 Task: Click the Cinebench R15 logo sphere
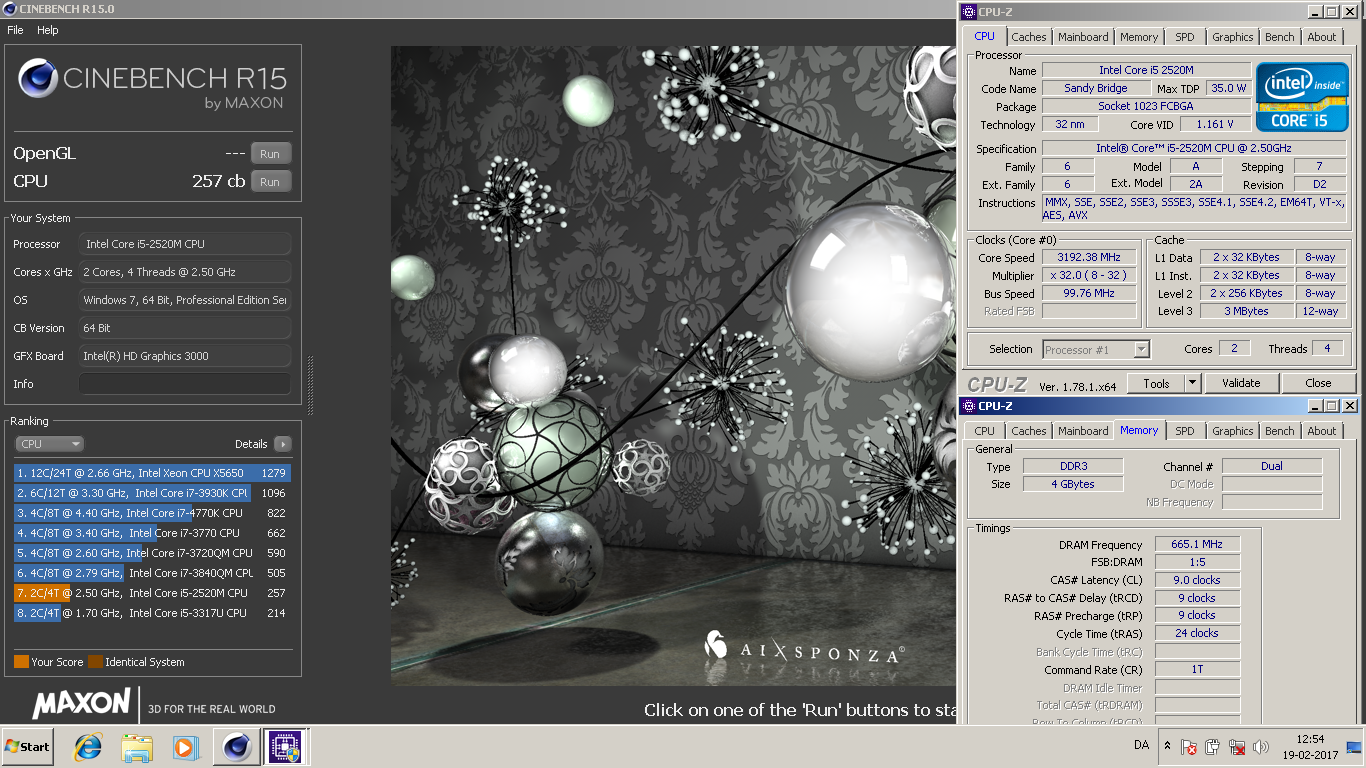pos(38,79)
